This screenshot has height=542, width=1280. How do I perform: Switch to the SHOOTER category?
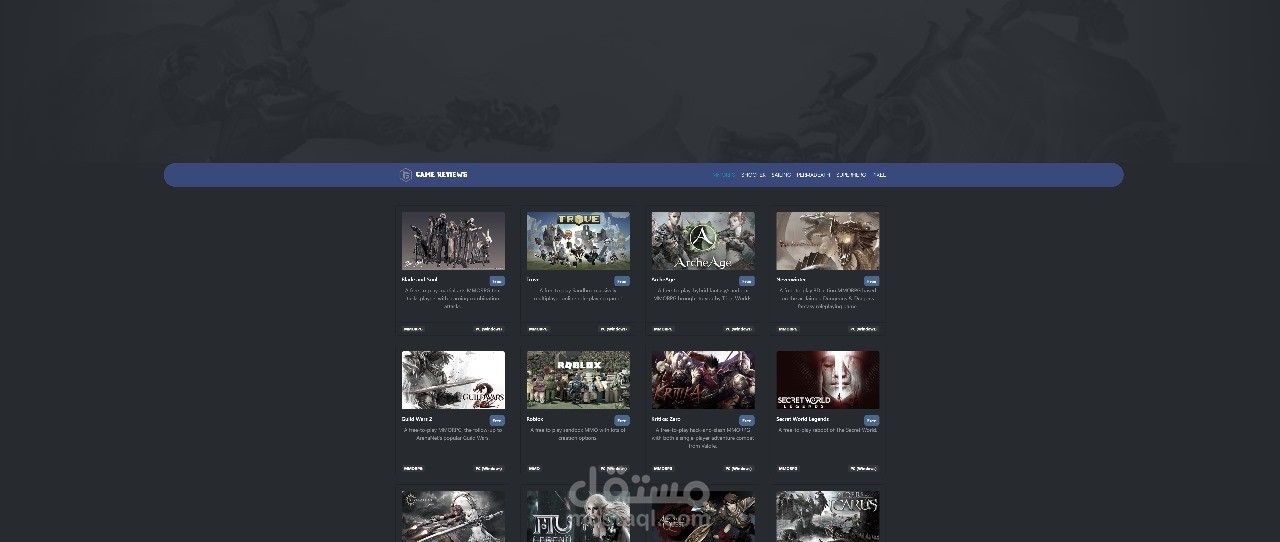tap(753, 175)
